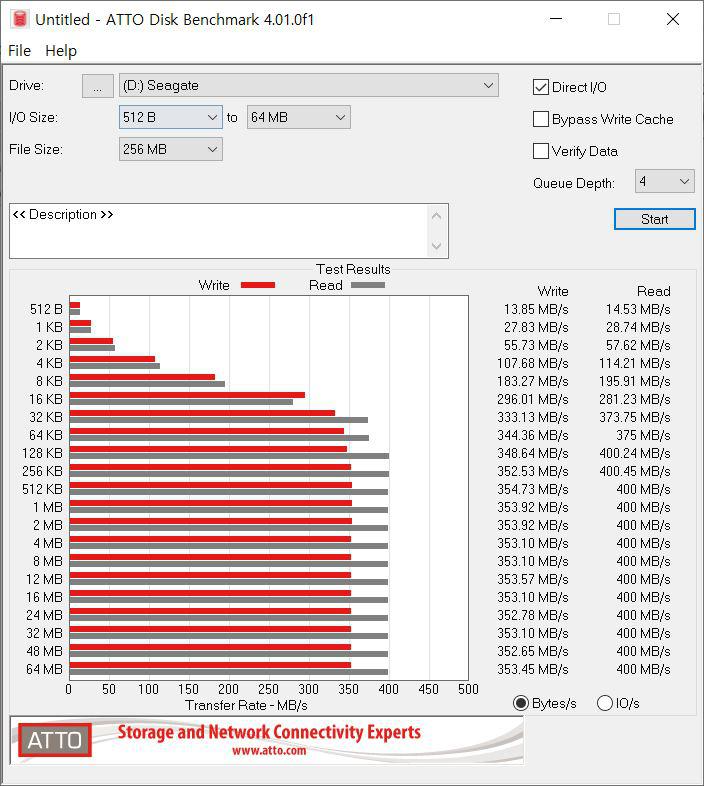The image size is (704, 786).
Task: Click the 400.45 MB/s read result
Action: 634,472
